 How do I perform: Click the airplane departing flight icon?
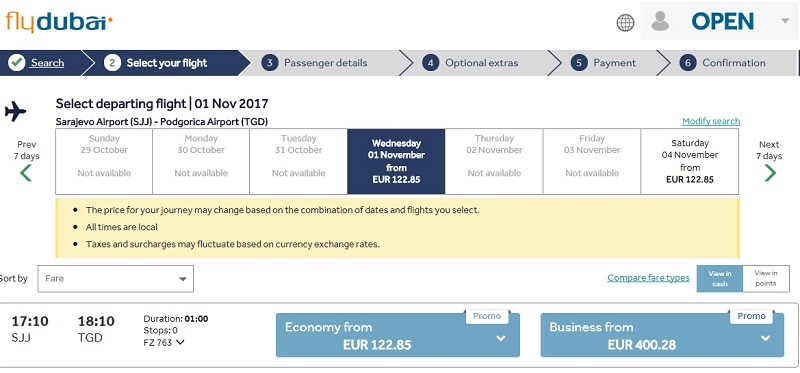(15, 111)
